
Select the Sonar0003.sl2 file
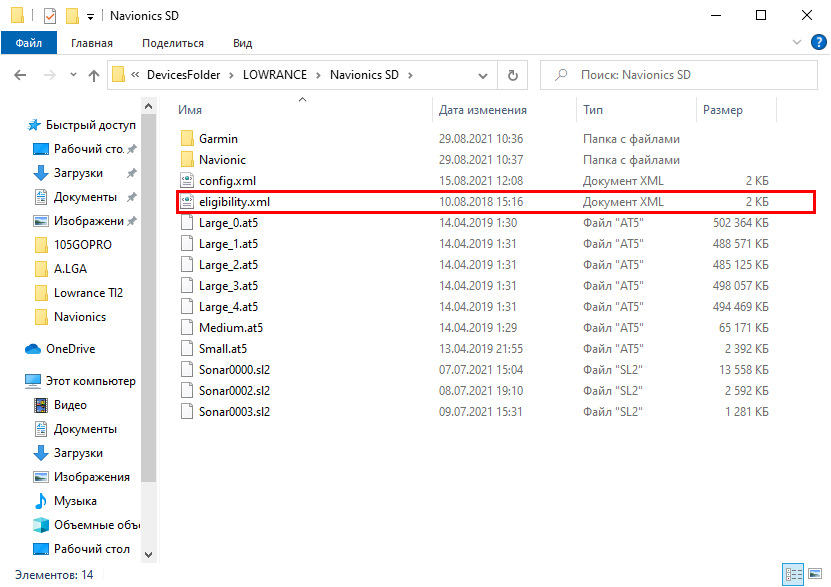pos(234,412)
